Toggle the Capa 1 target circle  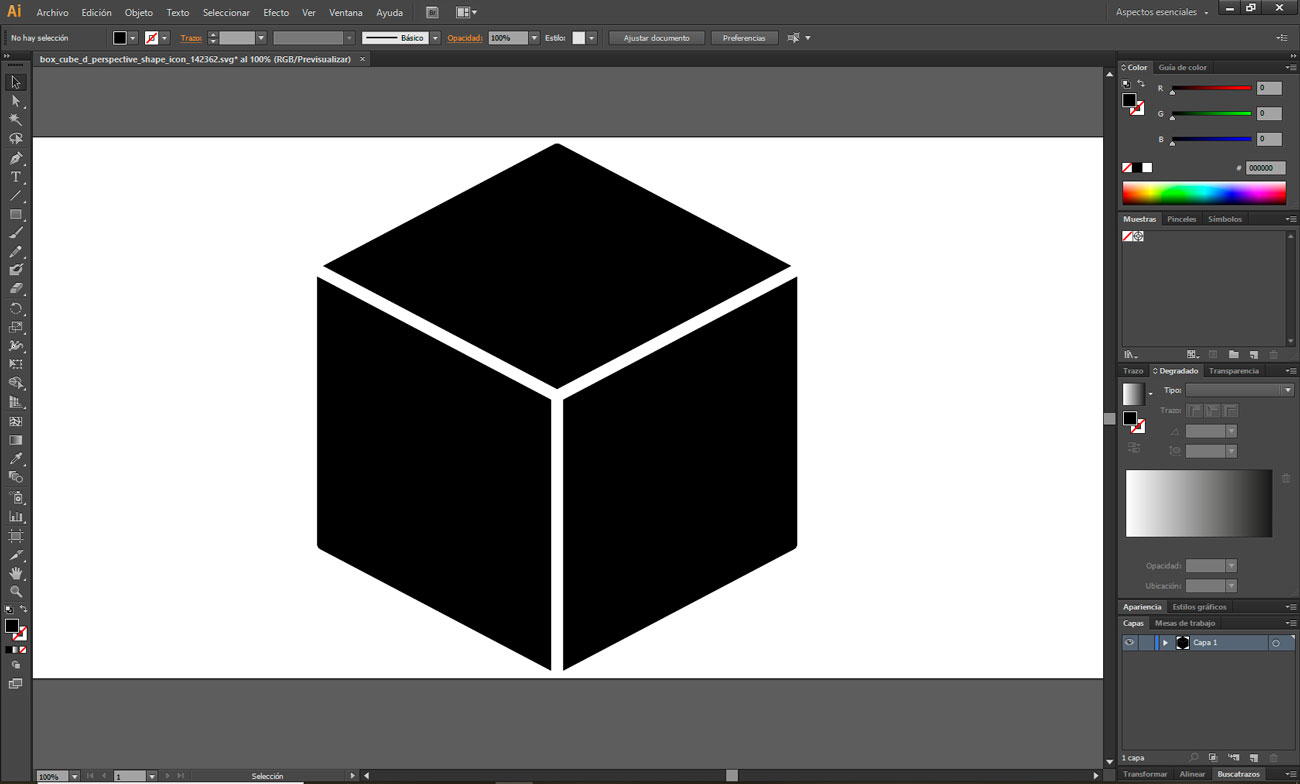tap(1275, 643)
